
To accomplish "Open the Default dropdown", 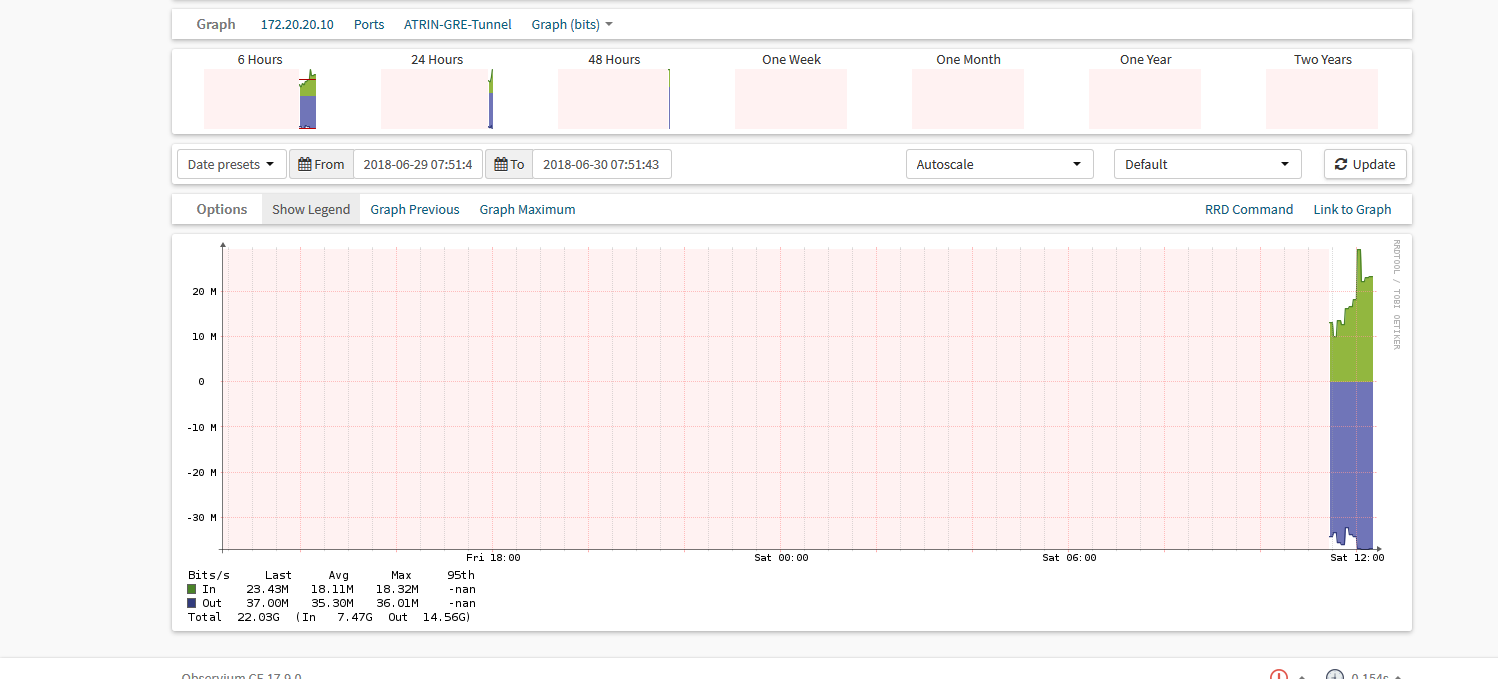I will coord(1208,164).
